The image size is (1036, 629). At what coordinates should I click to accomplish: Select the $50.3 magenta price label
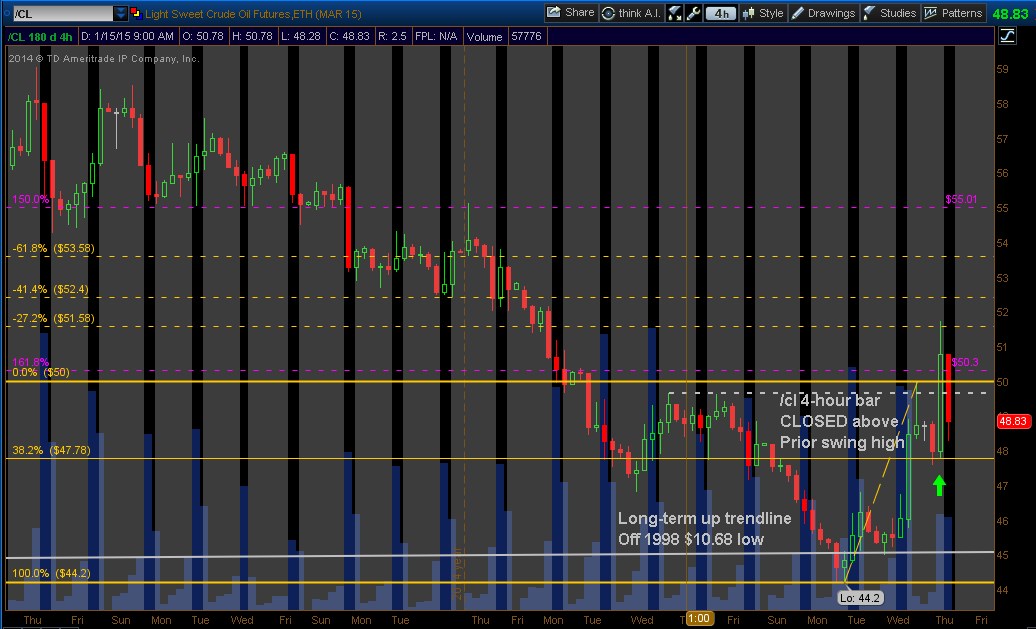point(965,362)
